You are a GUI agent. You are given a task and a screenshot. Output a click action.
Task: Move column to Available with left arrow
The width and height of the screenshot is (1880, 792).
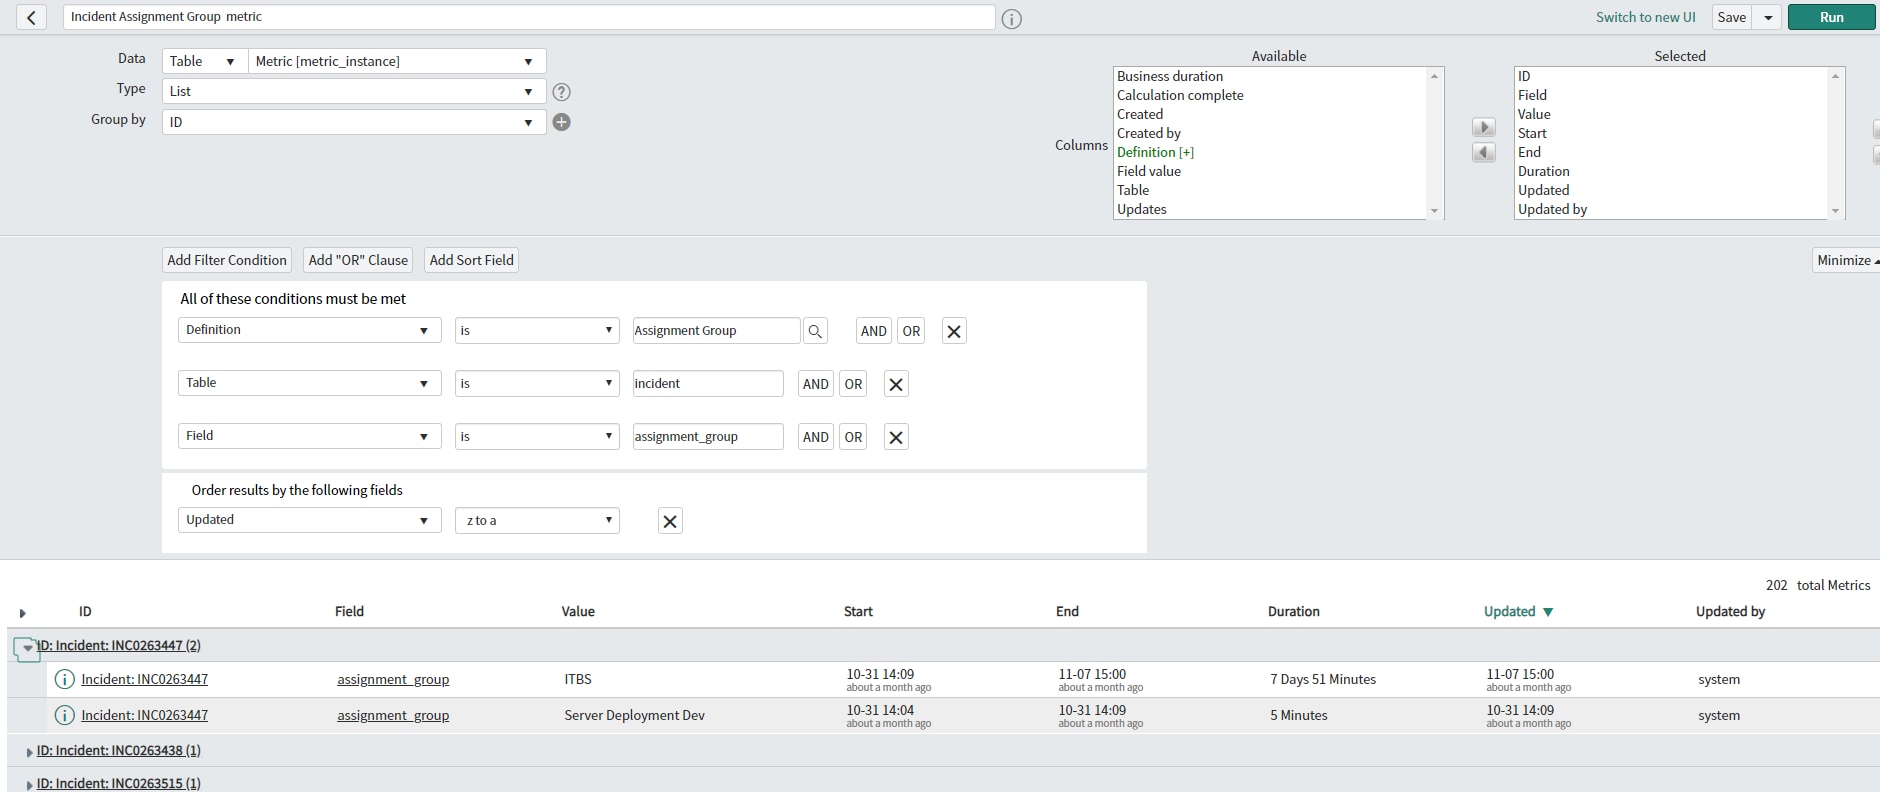tap(1484, 152)
